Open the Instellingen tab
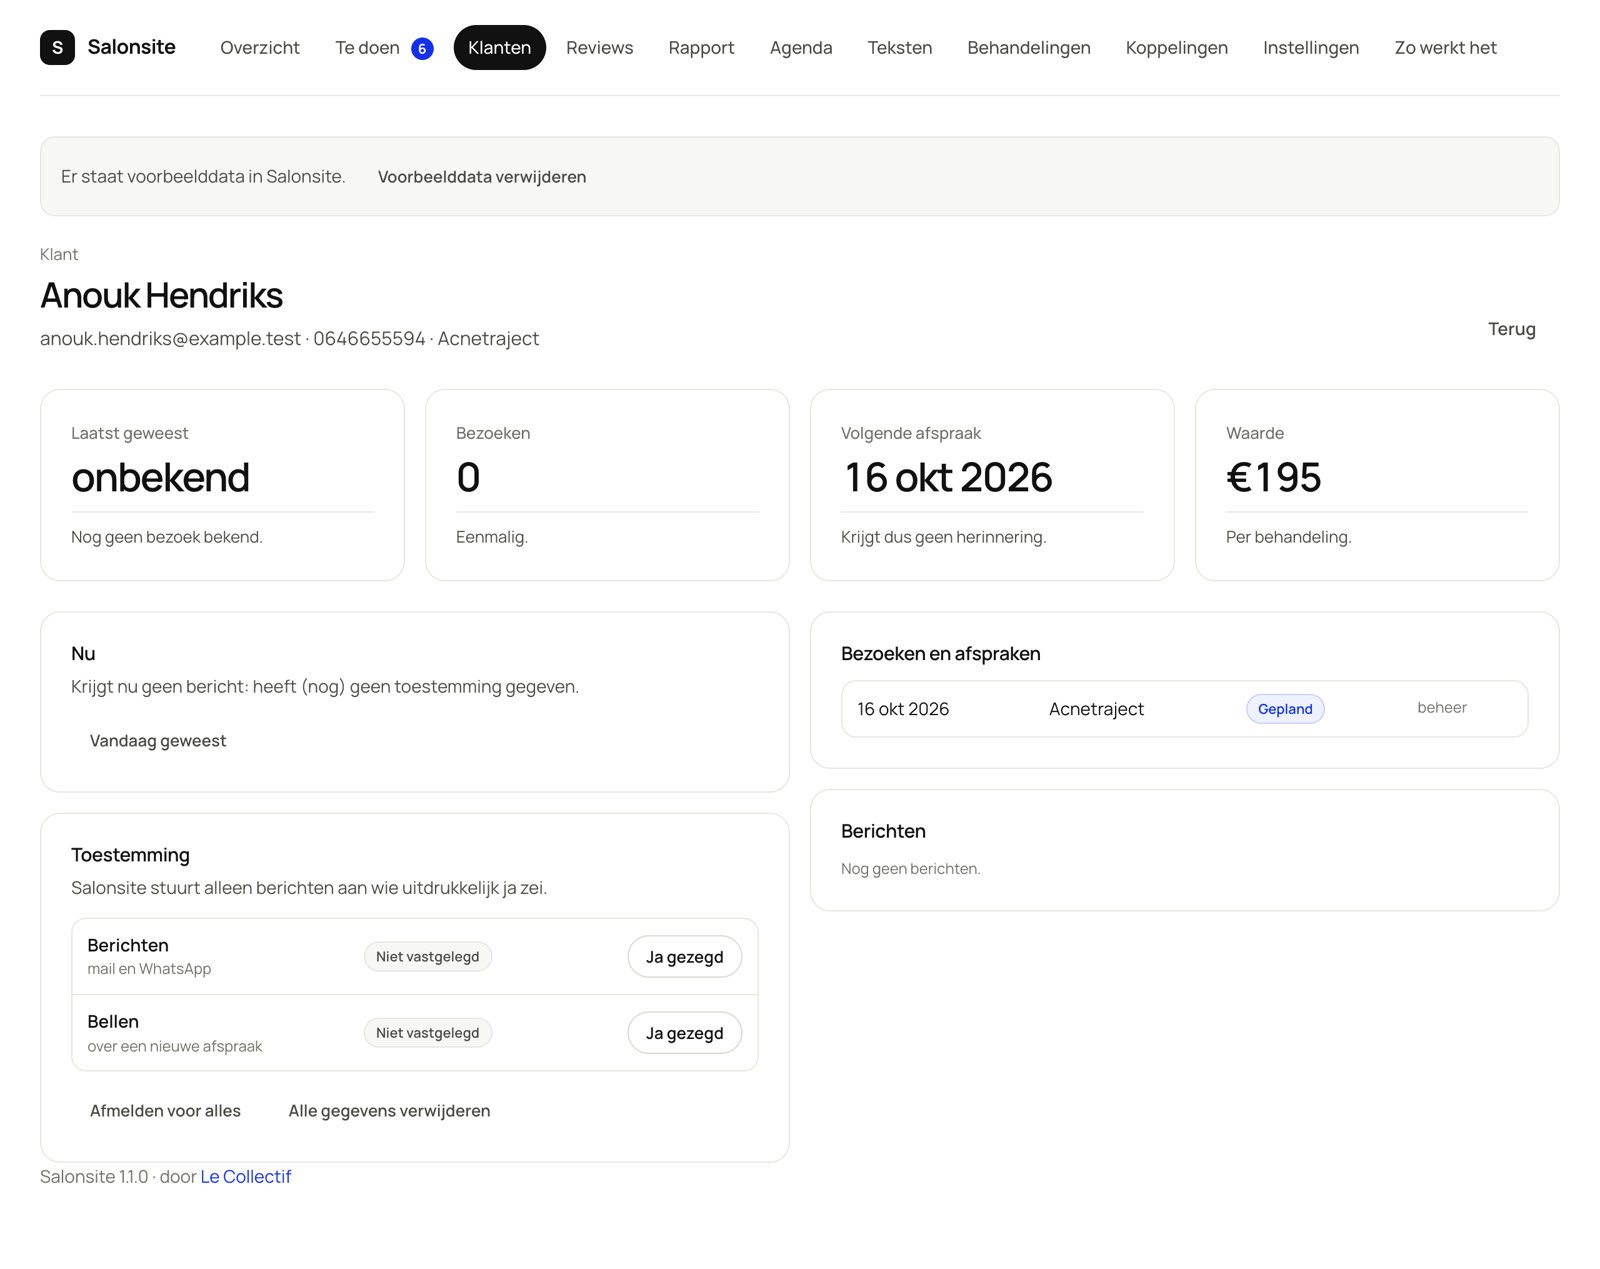Image resolution: width=1600 pixels, height=1269 pixels. [1311, 47]
